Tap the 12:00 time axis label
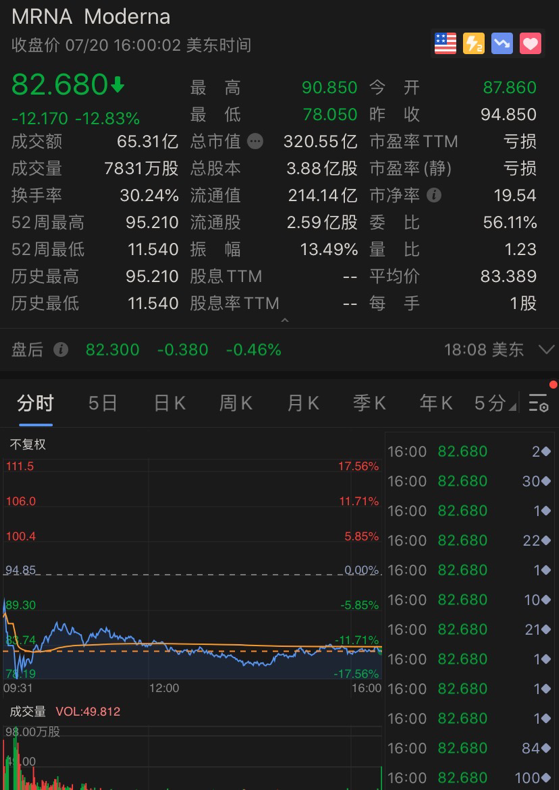The image size is (559, 790). click(164, 688)
